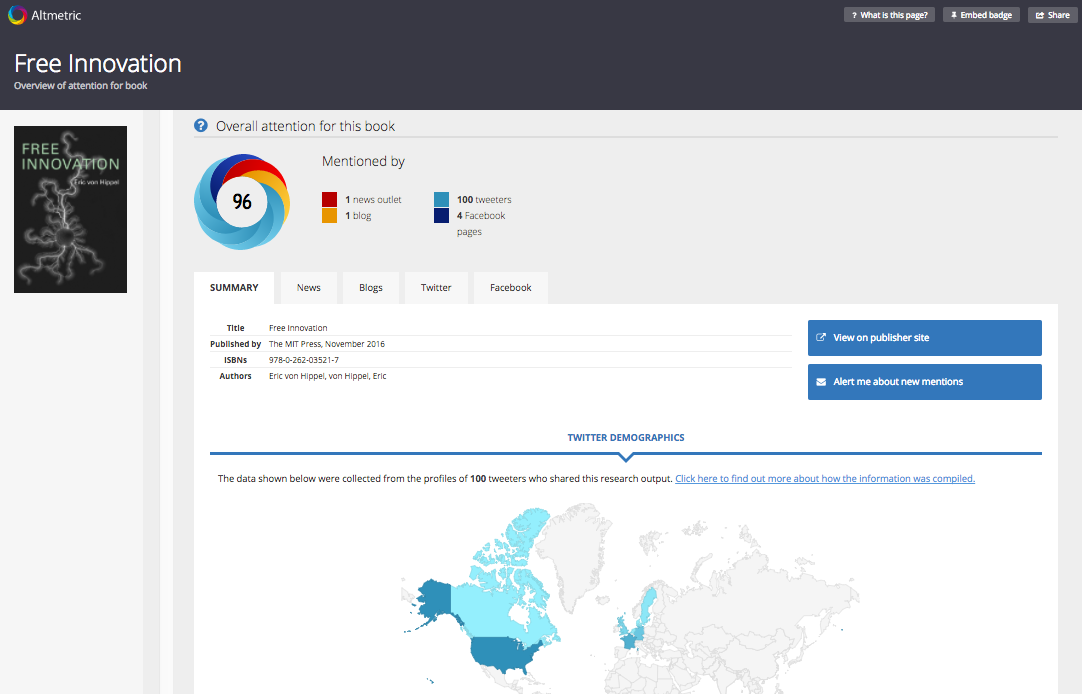Click the Free Innovation book cover thumbnail
Screen dimensions: 1082x694
(x=70, y=209)
